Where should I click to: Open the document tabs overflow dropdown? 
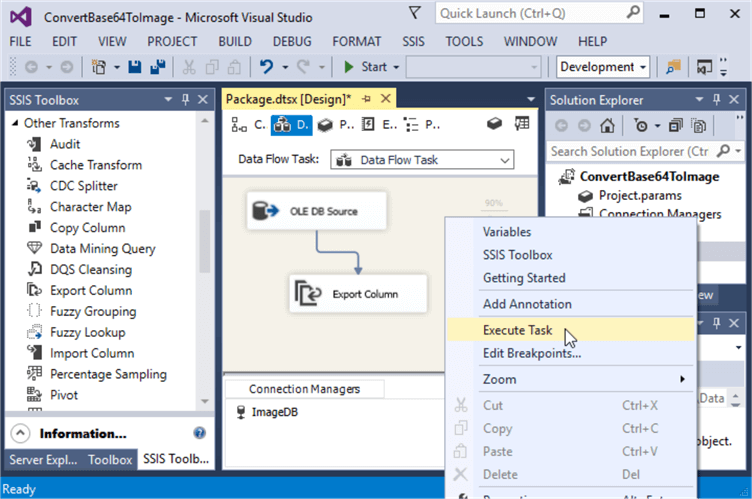(x=530, y=99)
